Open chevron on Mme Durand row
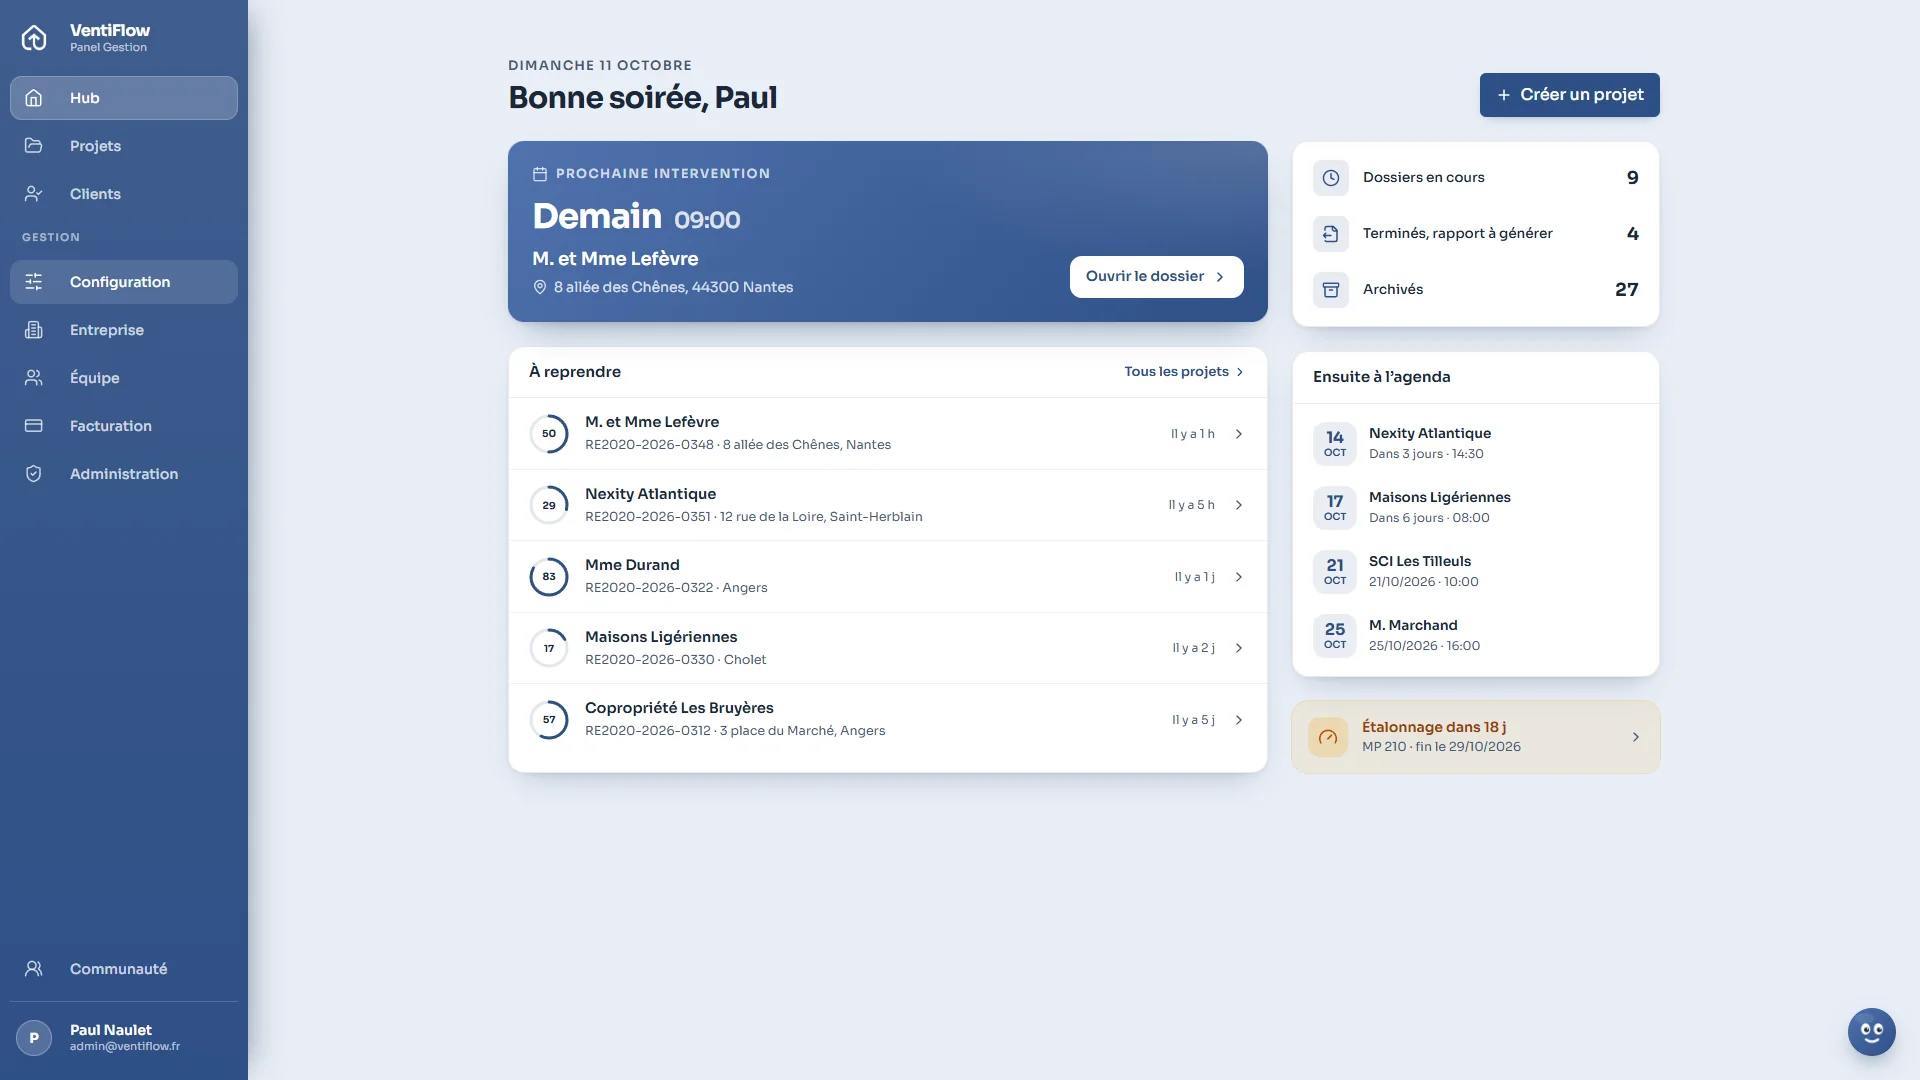This screenshot has height=1080, width=1920. [1239, 577]
